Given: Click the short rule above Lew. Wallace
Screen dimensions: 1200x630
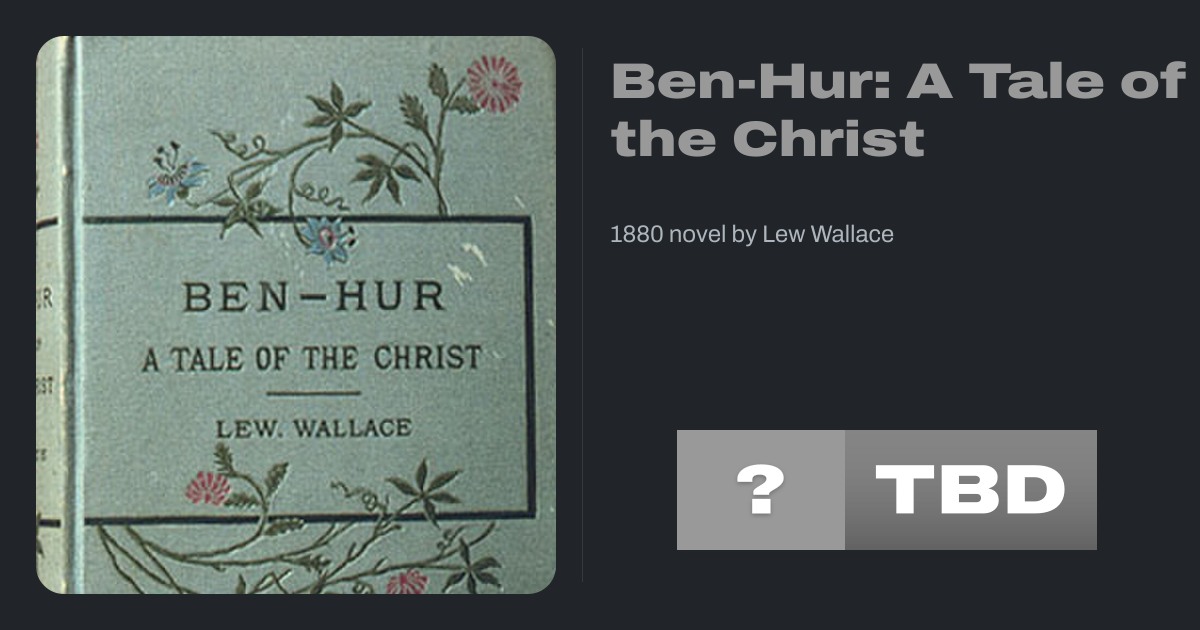Looking at the screenshot, I should click(314, 393).
